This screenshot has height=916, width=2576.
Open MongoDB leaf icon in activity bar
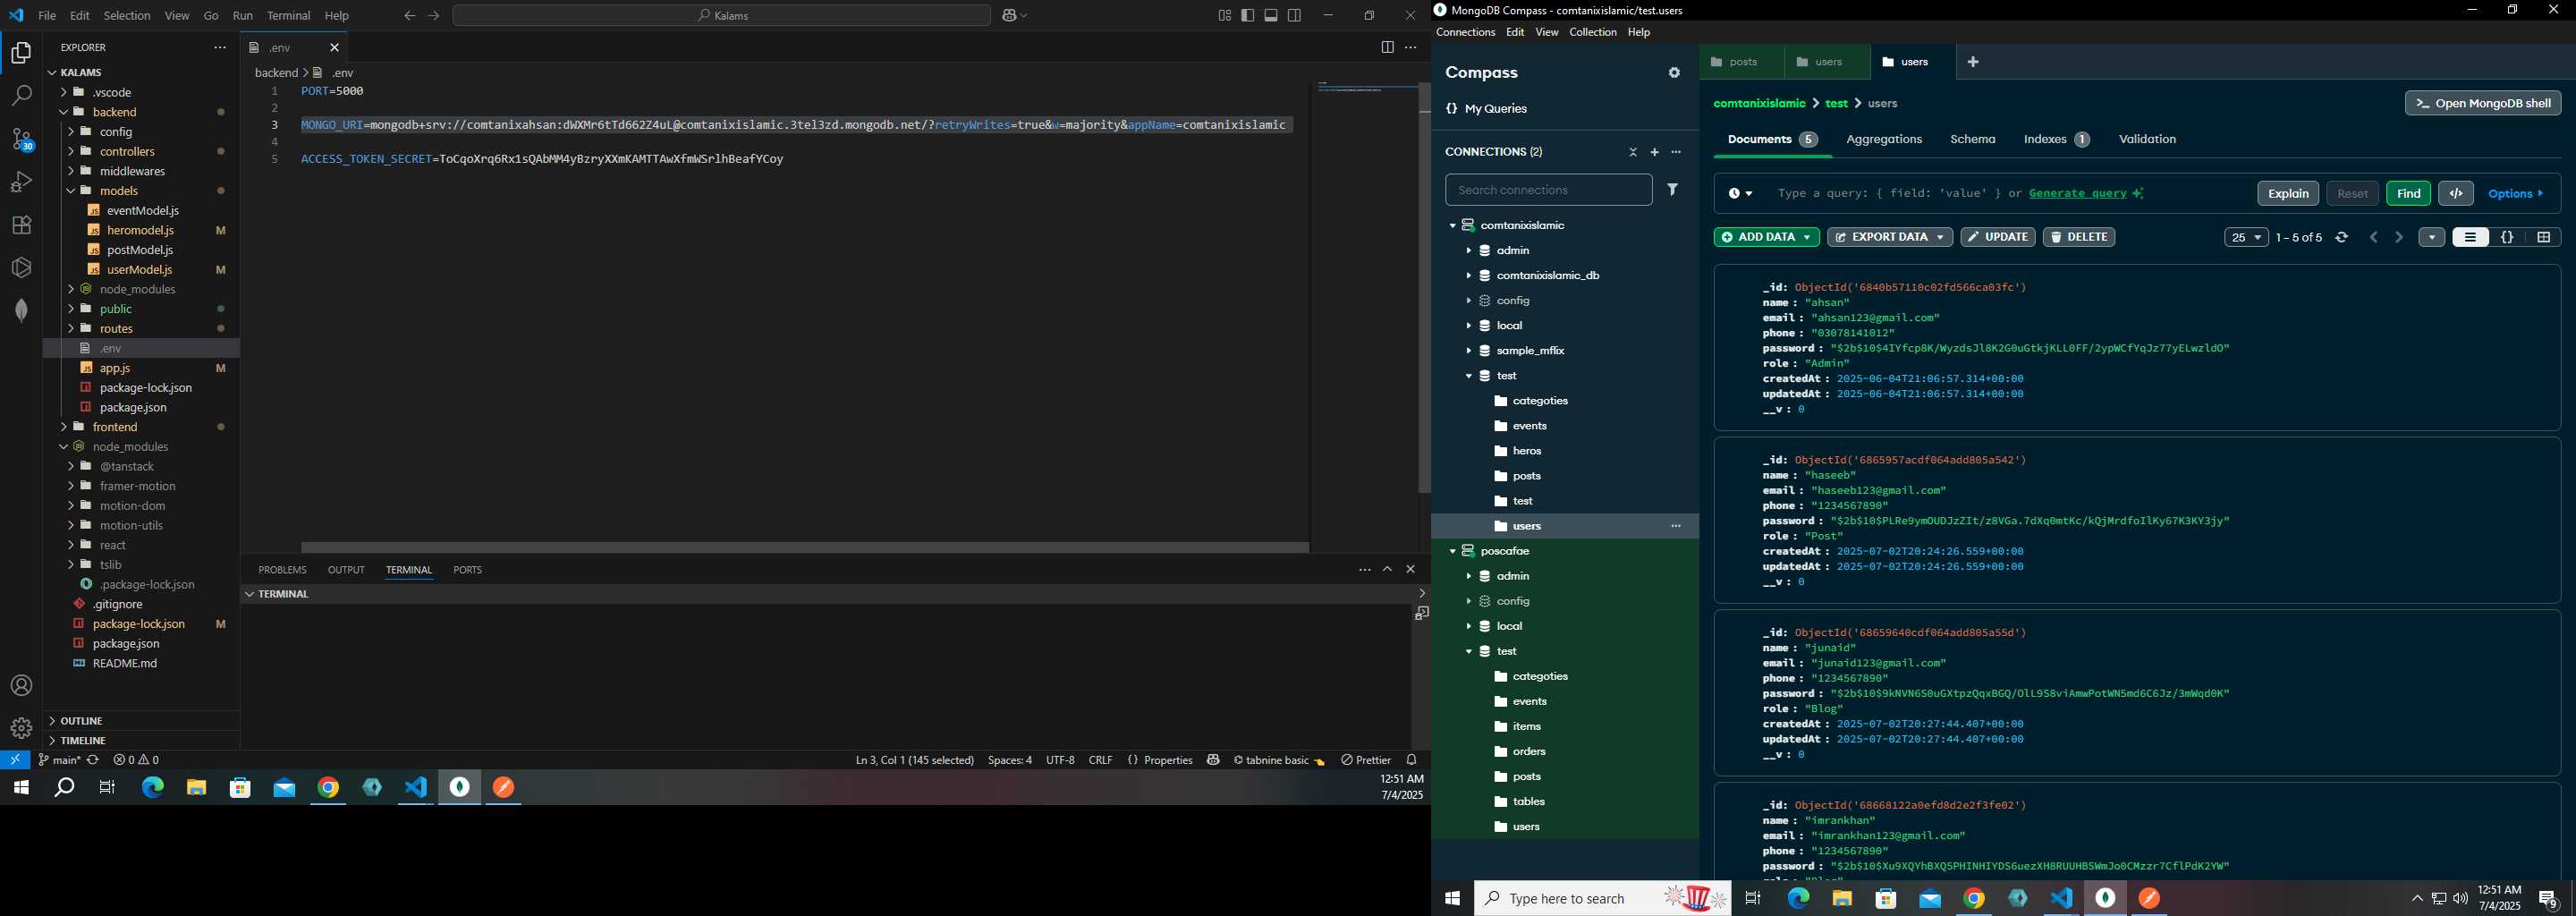21,310
